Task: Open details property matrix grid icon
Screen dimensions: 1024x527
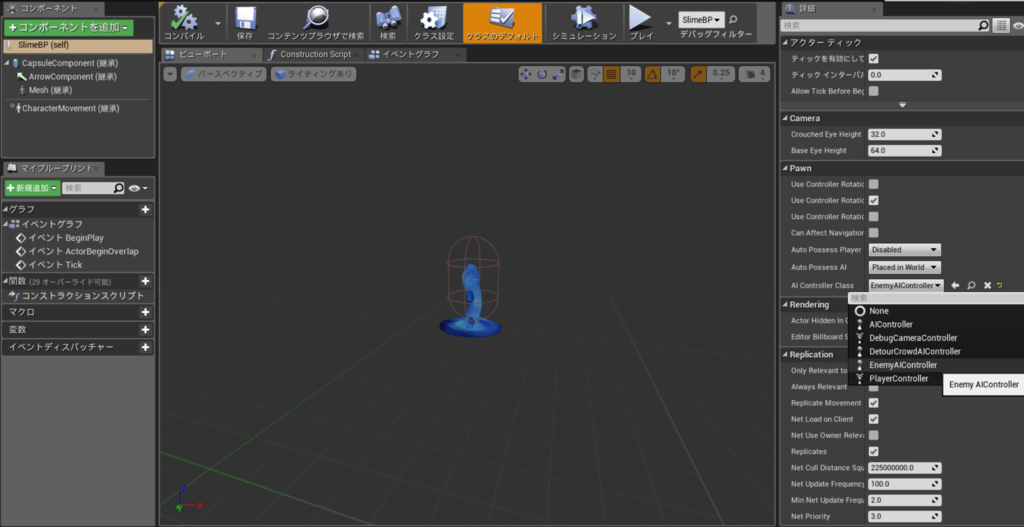Action: 1000,25
